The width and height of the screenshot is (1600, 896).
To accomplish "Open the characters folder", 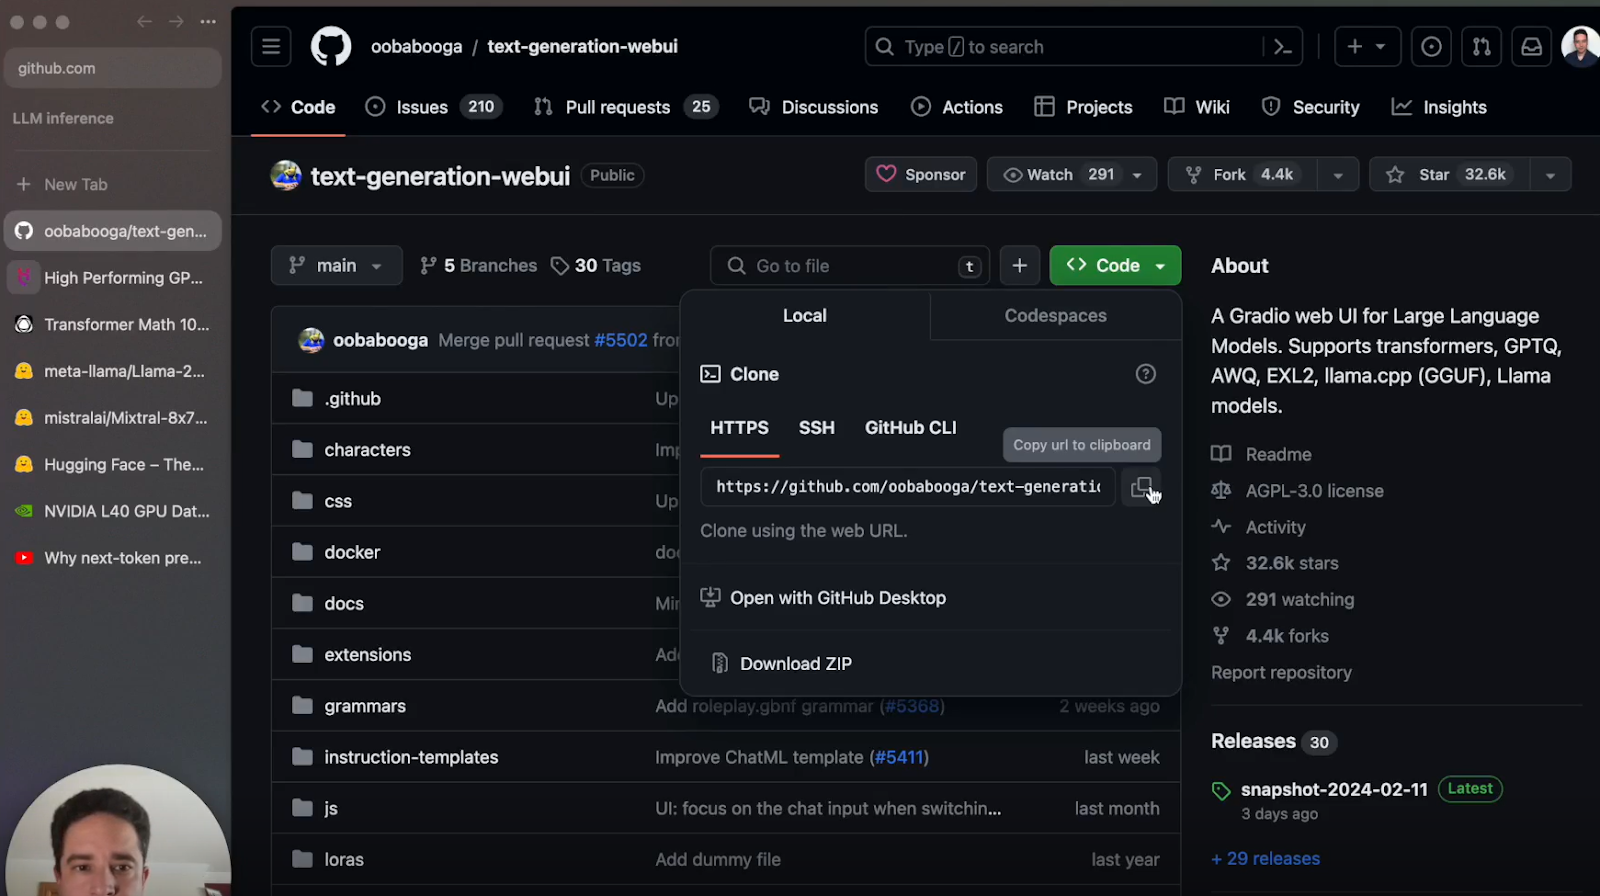I will [367, 450].
